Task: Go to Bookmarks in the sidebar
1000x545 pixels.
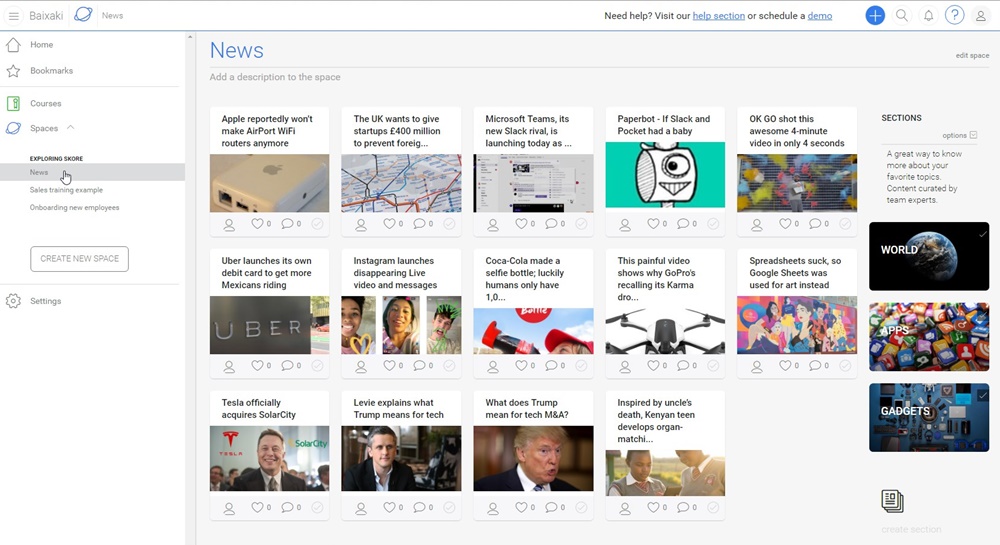Action: [x=51, y=71]
